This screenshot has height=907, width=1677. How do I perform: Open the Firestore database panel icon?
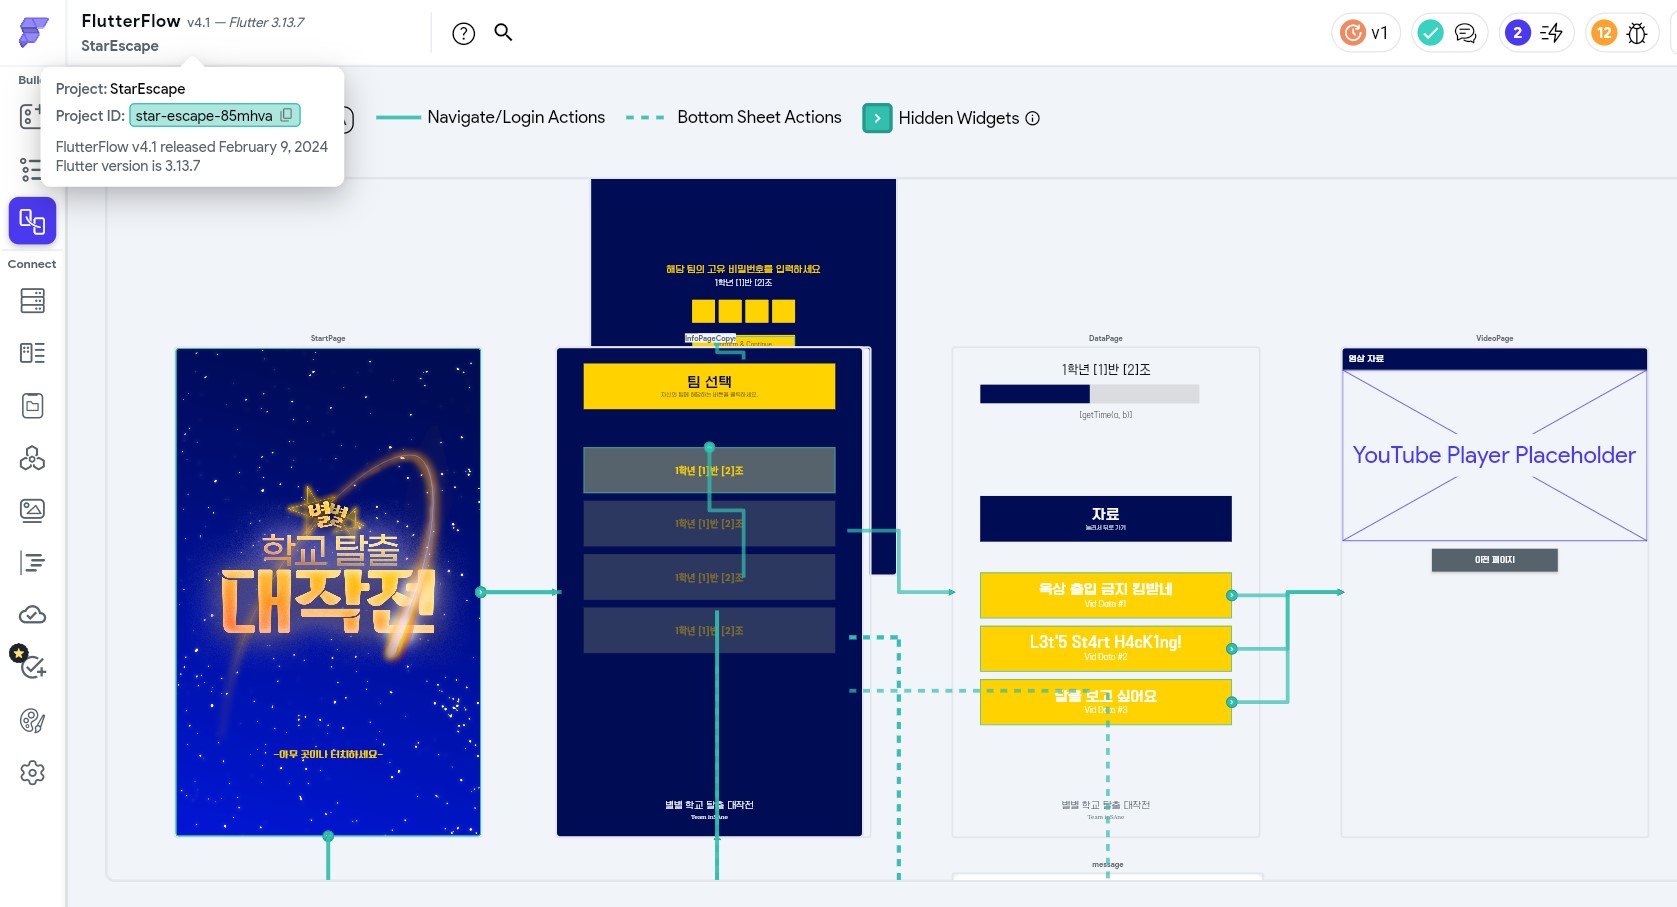point(32,300)
